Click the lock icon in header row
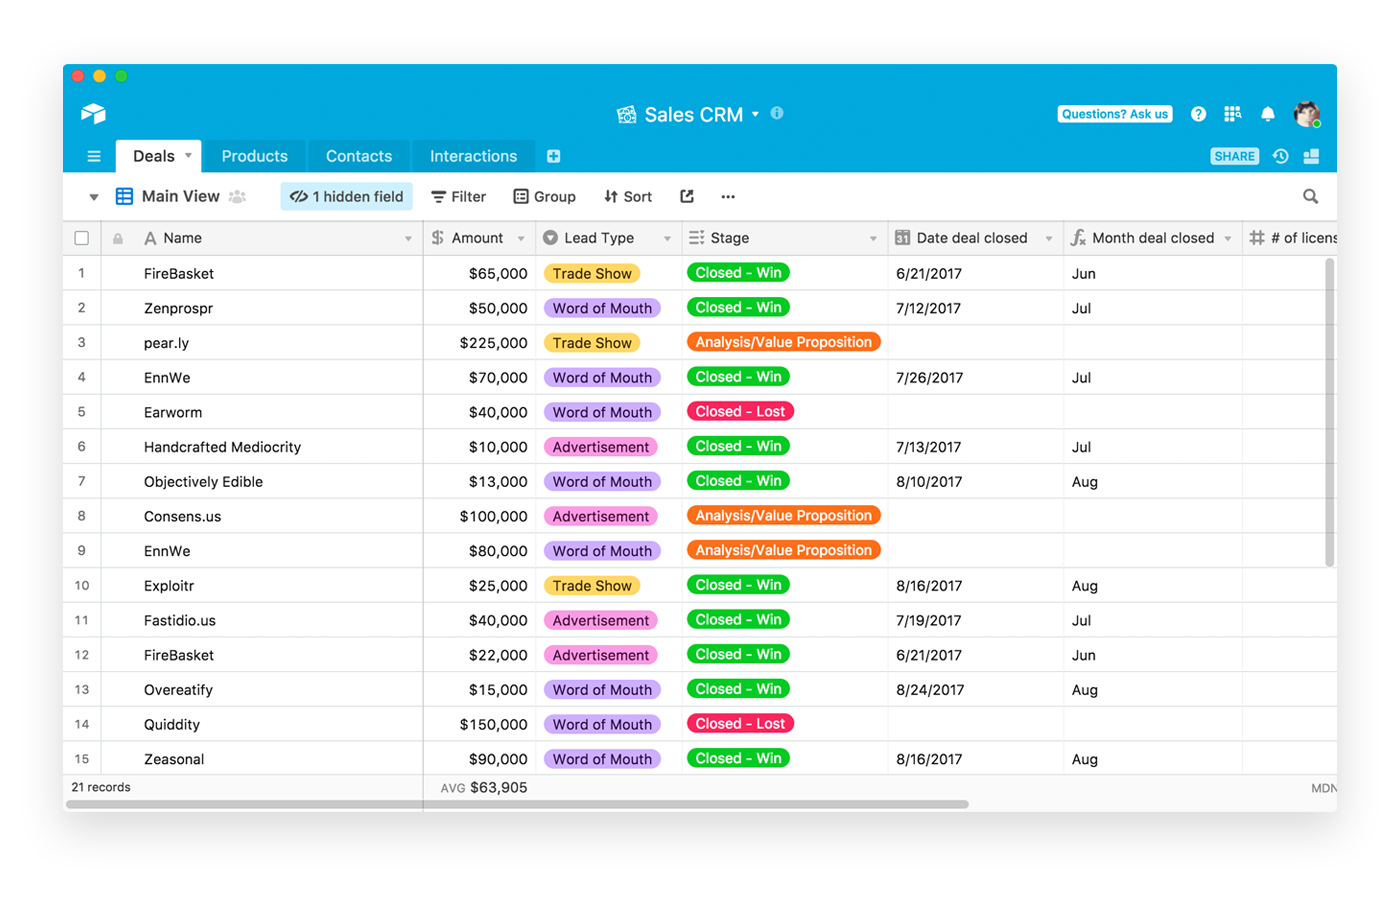This screenshot has width=1400, height=900. pos(118,238)
